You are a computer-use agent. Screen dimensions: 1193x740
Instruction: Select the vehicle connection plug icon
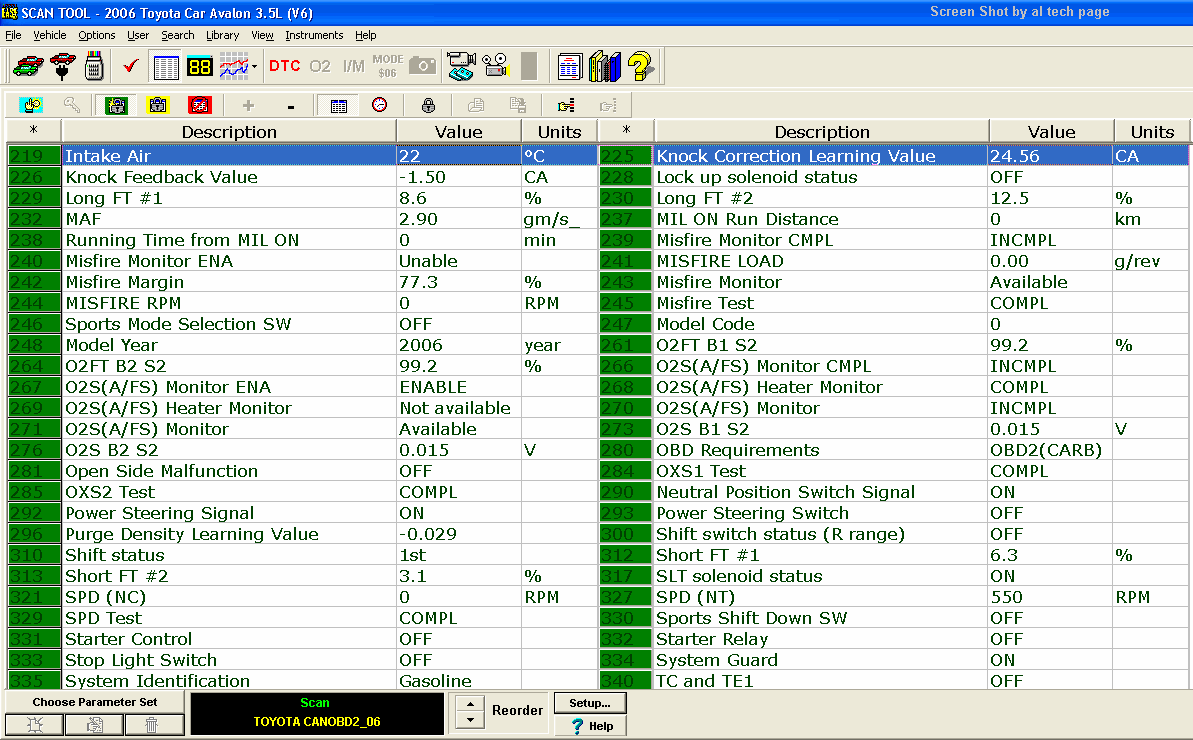[x=63, y=66]
